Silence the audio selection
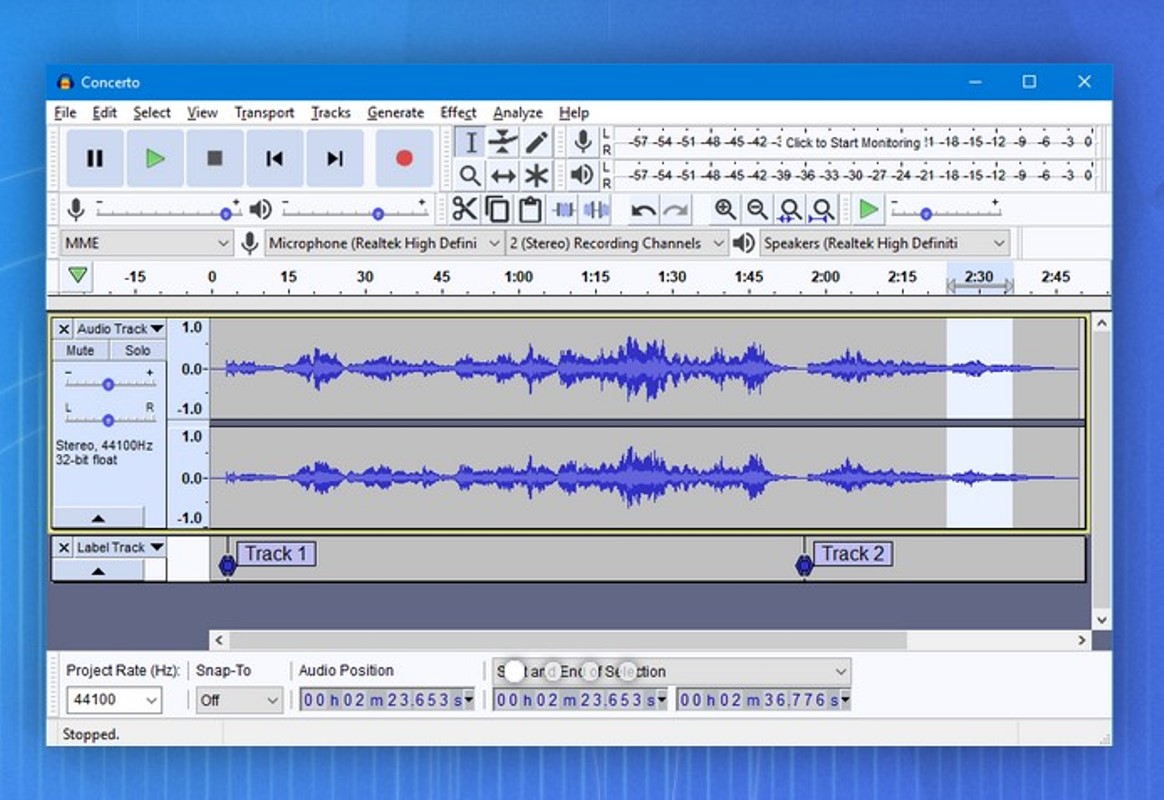Viewport: 1164px width, 800px height. tap(596, 210)
